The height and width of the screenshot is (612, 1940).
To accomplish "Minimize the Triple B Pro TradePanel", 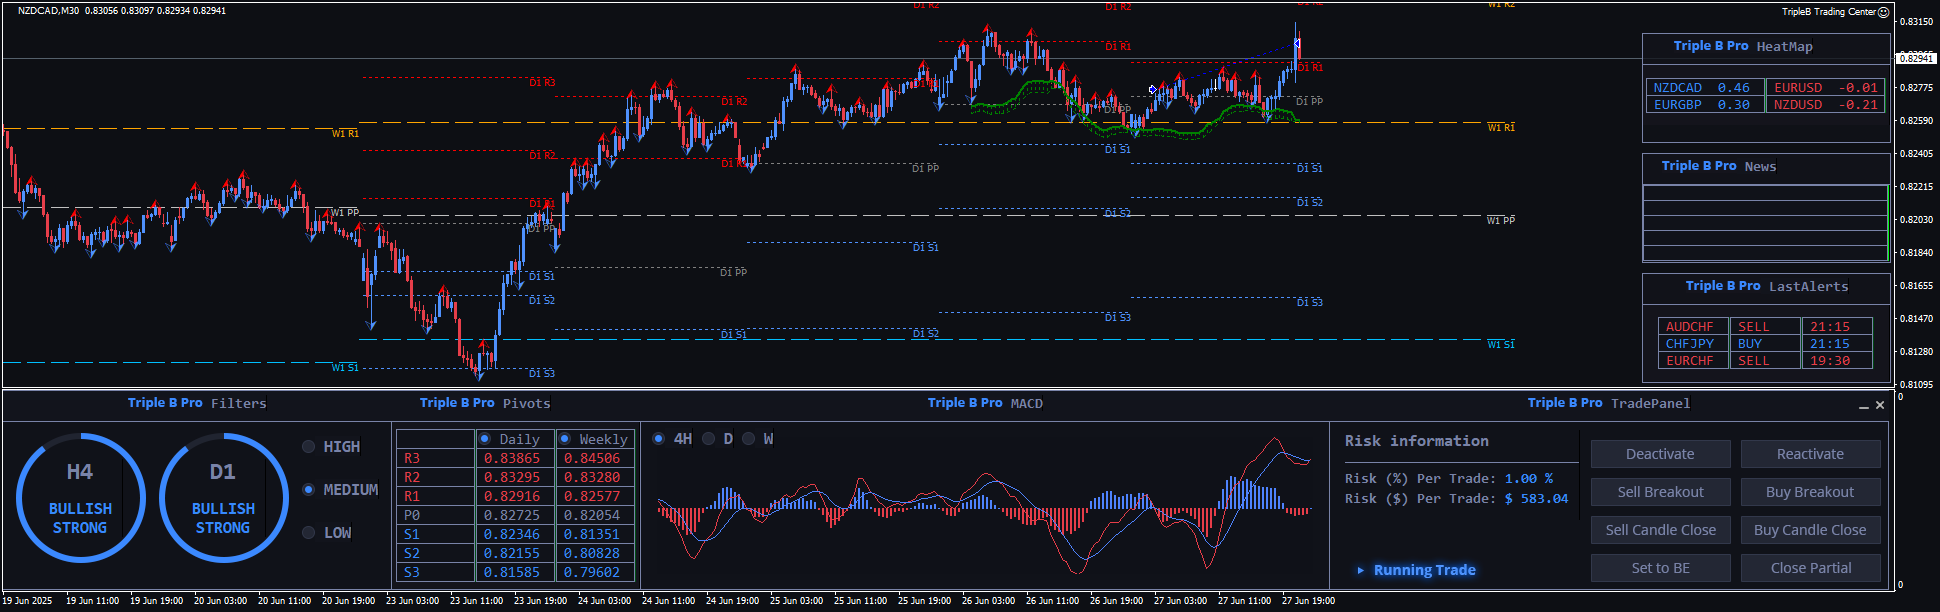I will click(x=1863, y=406).
